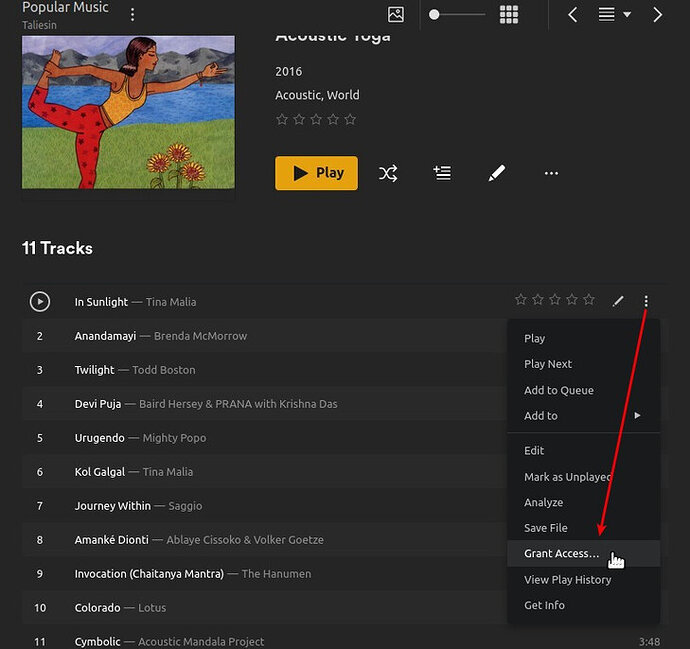This screenshot has height=649, width=690.
Task: Select Grant Access… menu entry
Action: (x=584, y=554)
